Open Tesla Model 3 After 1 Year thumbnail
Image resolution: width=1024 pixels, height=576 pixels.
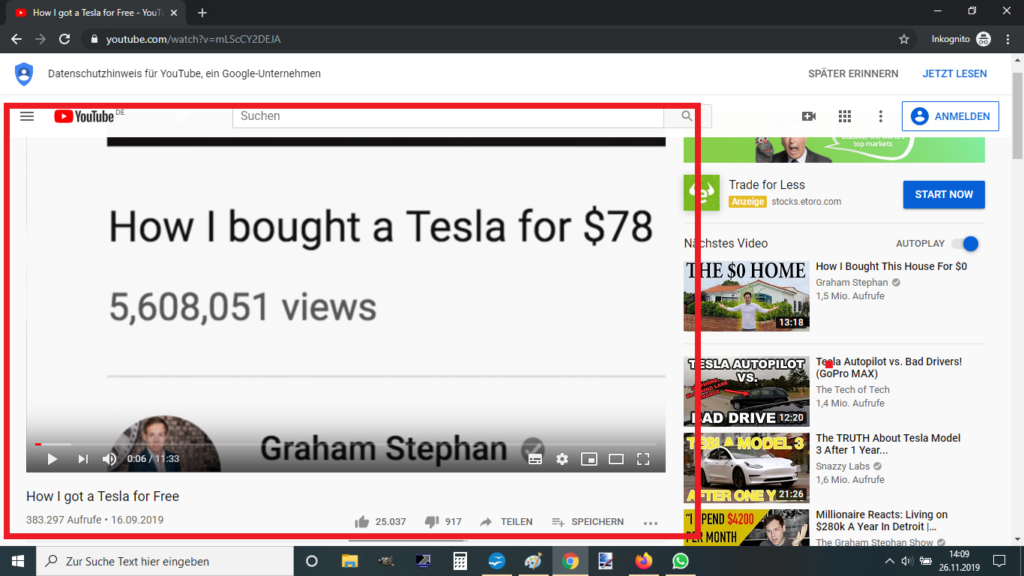point(746,468)
